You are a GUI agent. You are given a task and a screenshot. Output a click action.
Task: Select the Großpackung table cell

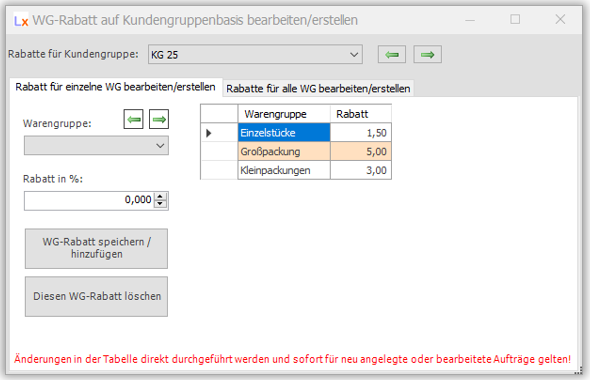point(284,152)
